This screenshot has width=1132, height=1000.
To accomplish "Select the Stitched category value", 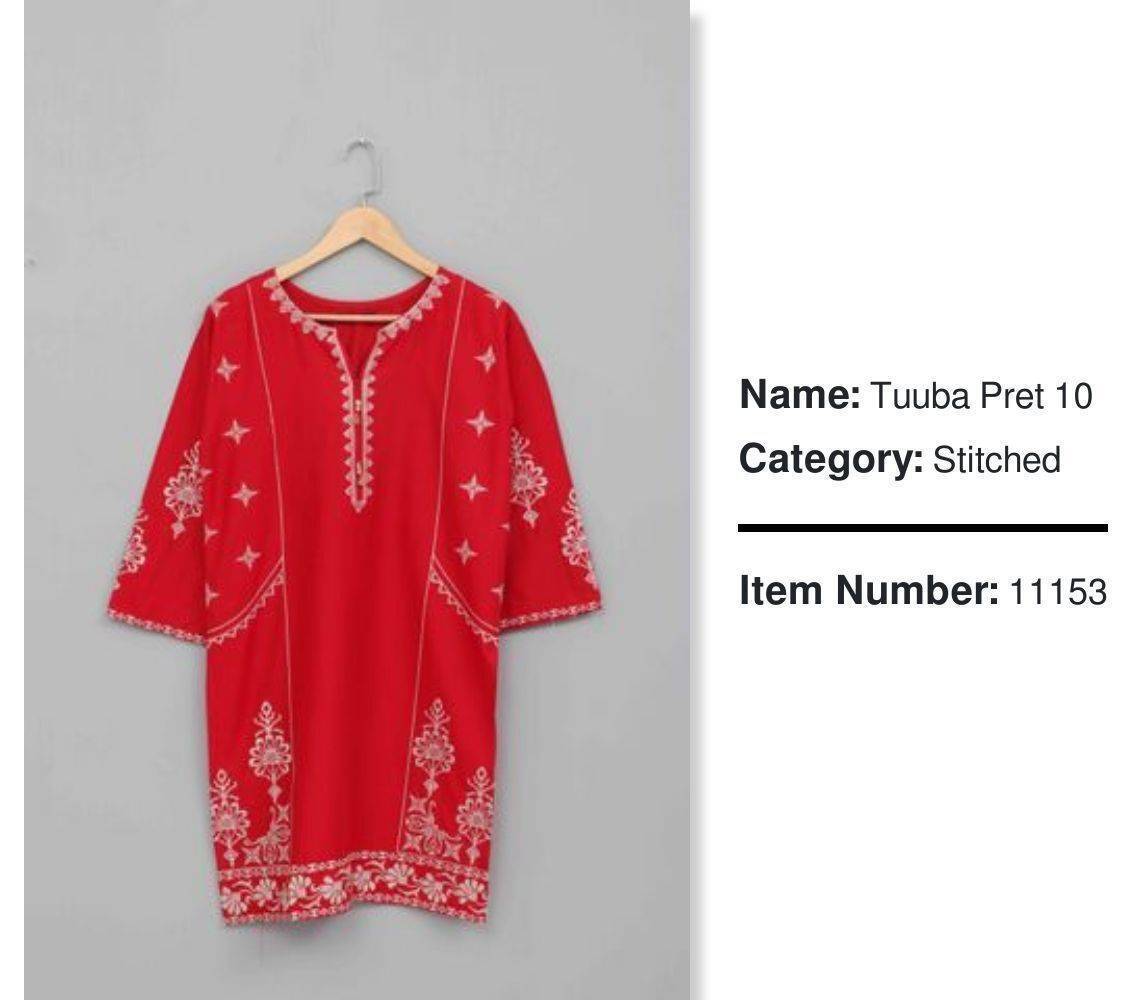I will click(x=996, y=460).
